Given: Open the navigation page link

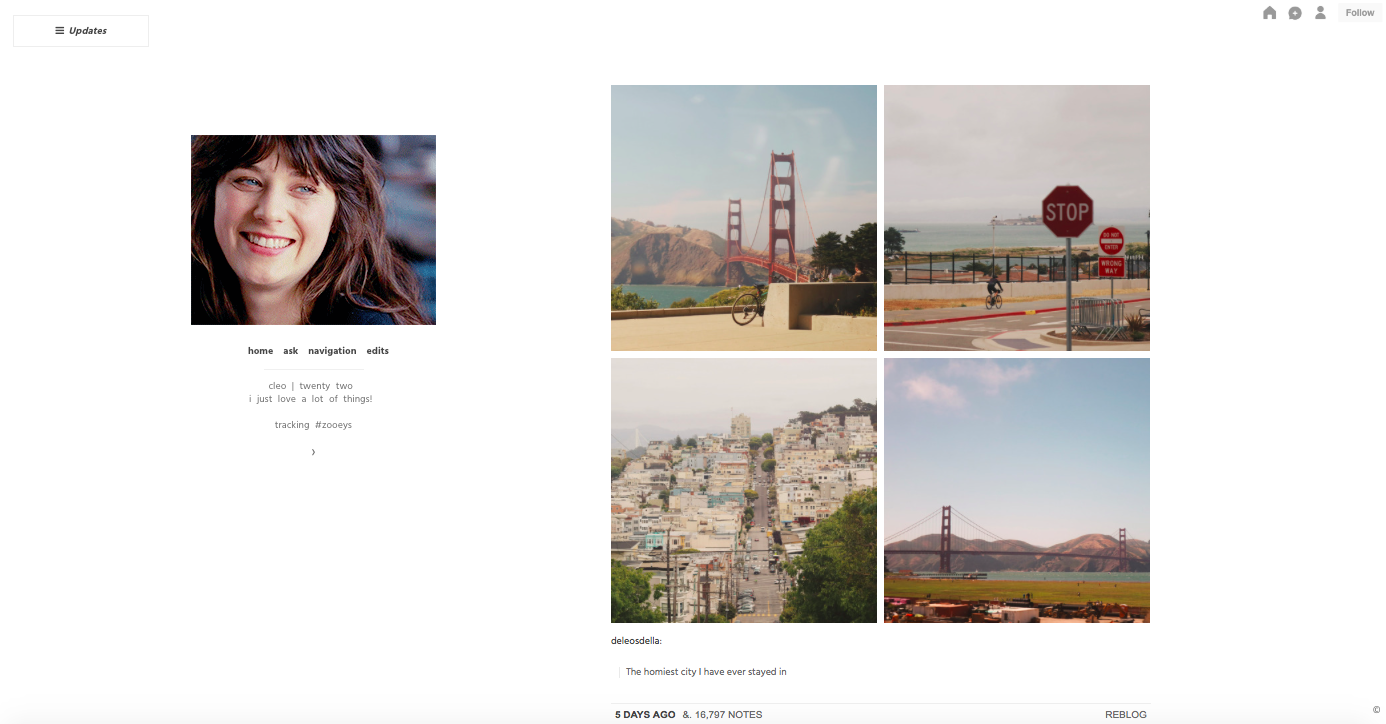Looking at the screenshot, I should pos(332,351).
